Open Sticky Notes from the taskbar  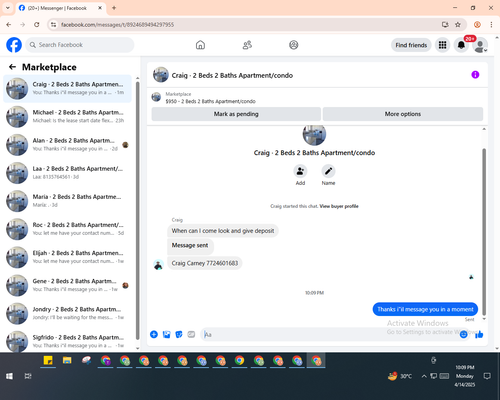point(48,361)
